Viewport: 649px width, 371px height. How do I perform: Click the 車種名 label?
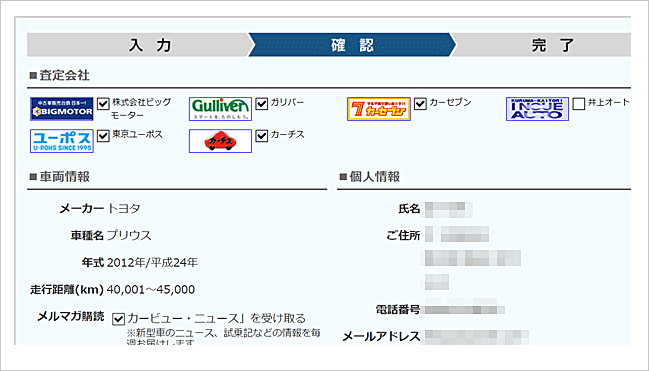tap(87, 235)
